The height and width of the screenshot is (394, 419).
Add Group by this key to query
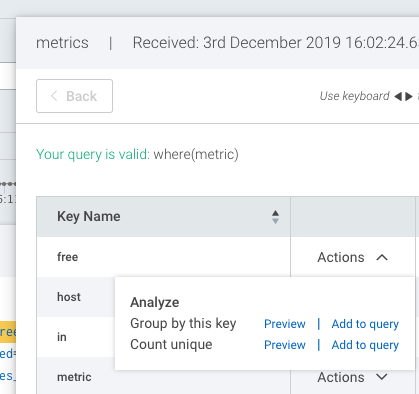click(x=365, y=324)
